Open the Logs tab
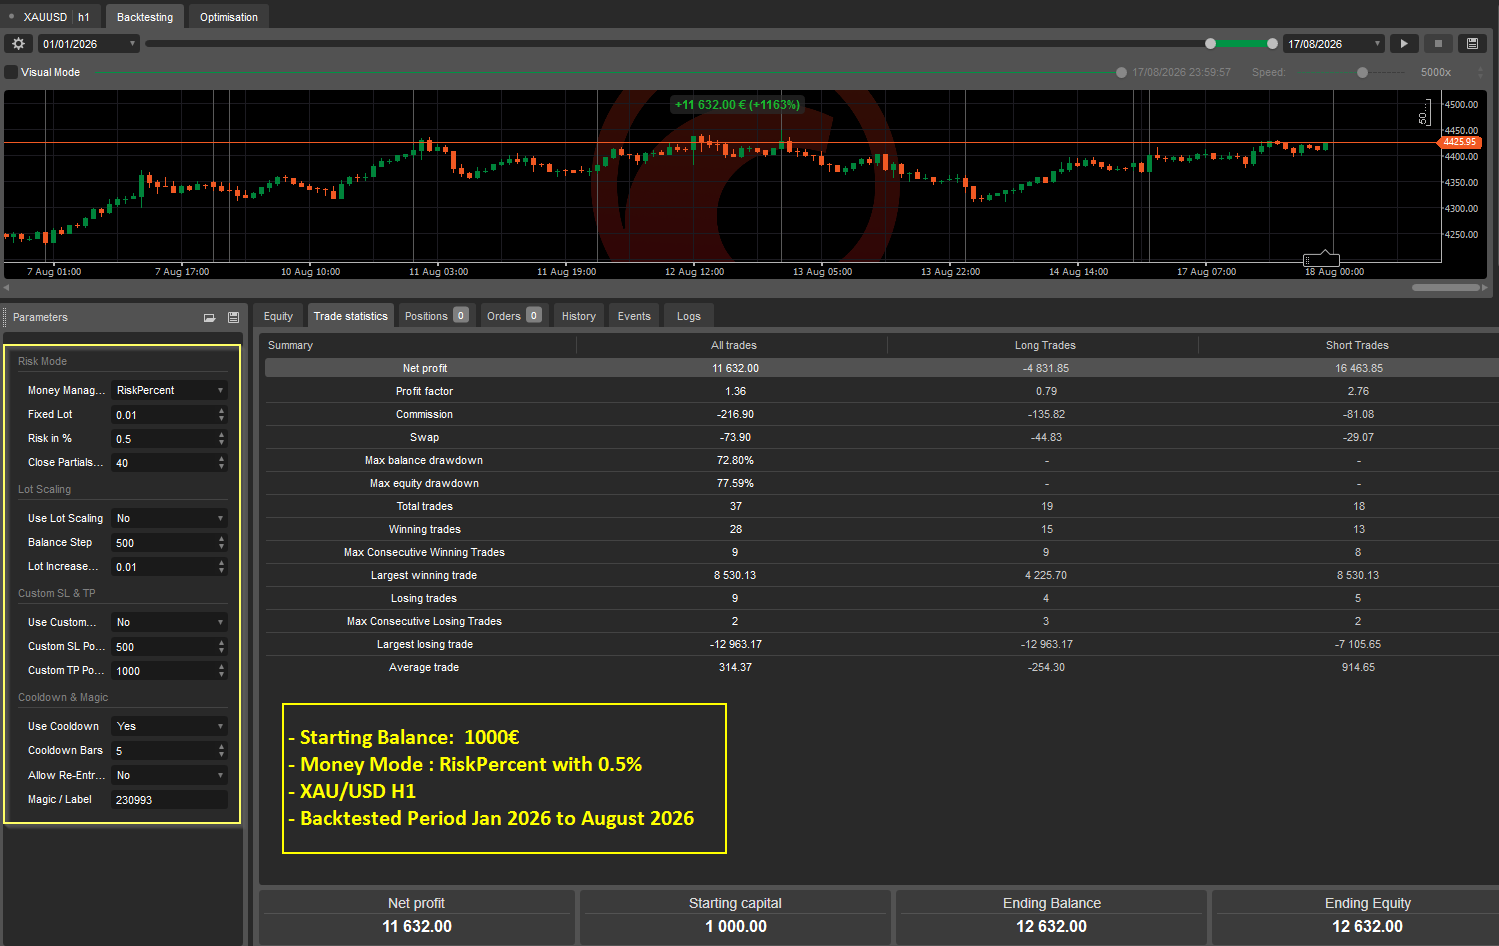This screenshot has width=1499, height=946. click(x=689, y=316)
